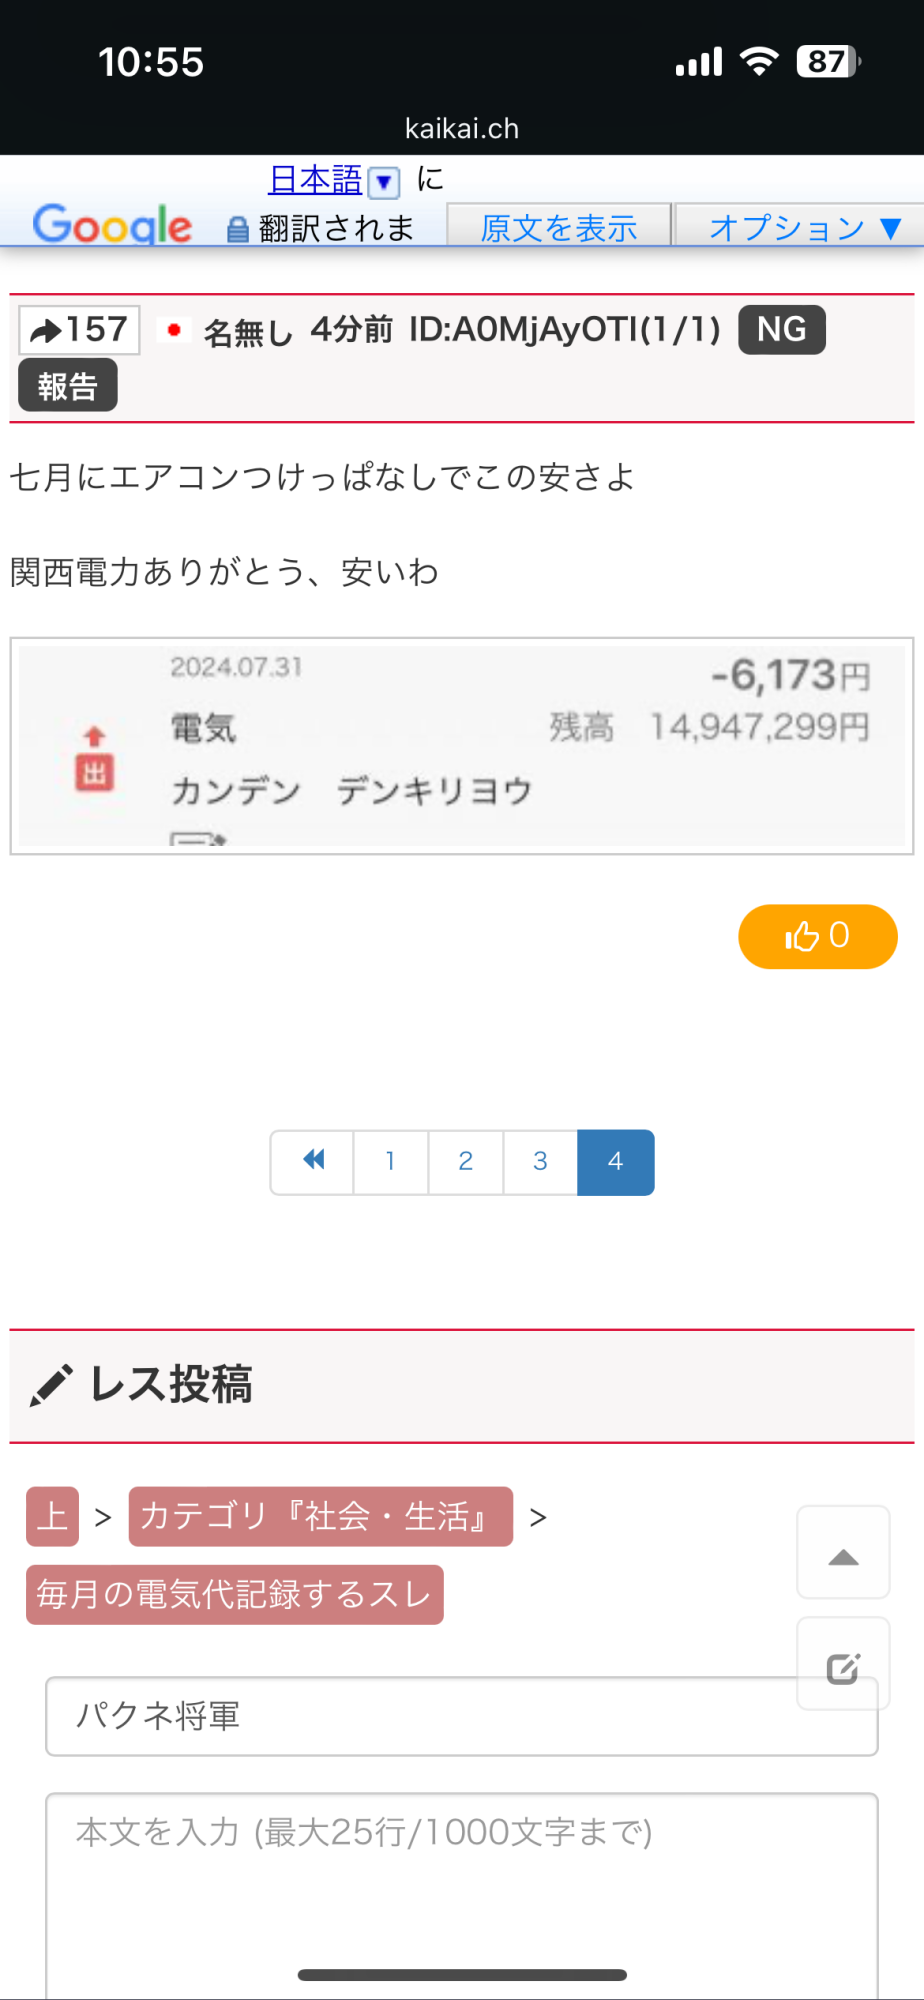This screenshot has height=2000, width=924.
Task: Tap the pencil icon beside レス投稿
Action: point(50,1385)
